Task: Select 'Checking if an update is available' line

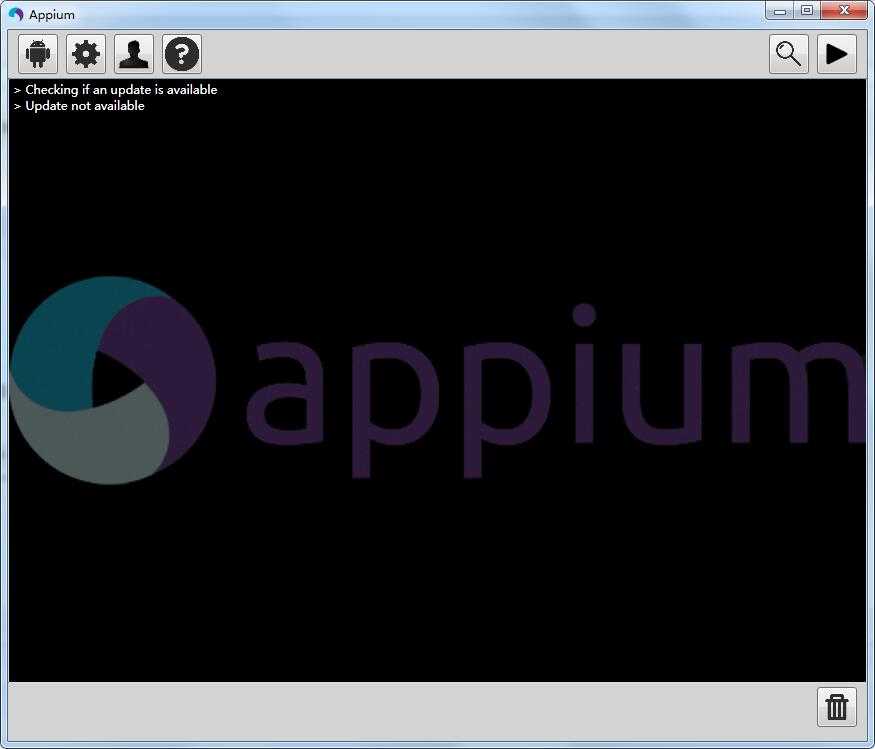Action: click(x=121, y=90)
